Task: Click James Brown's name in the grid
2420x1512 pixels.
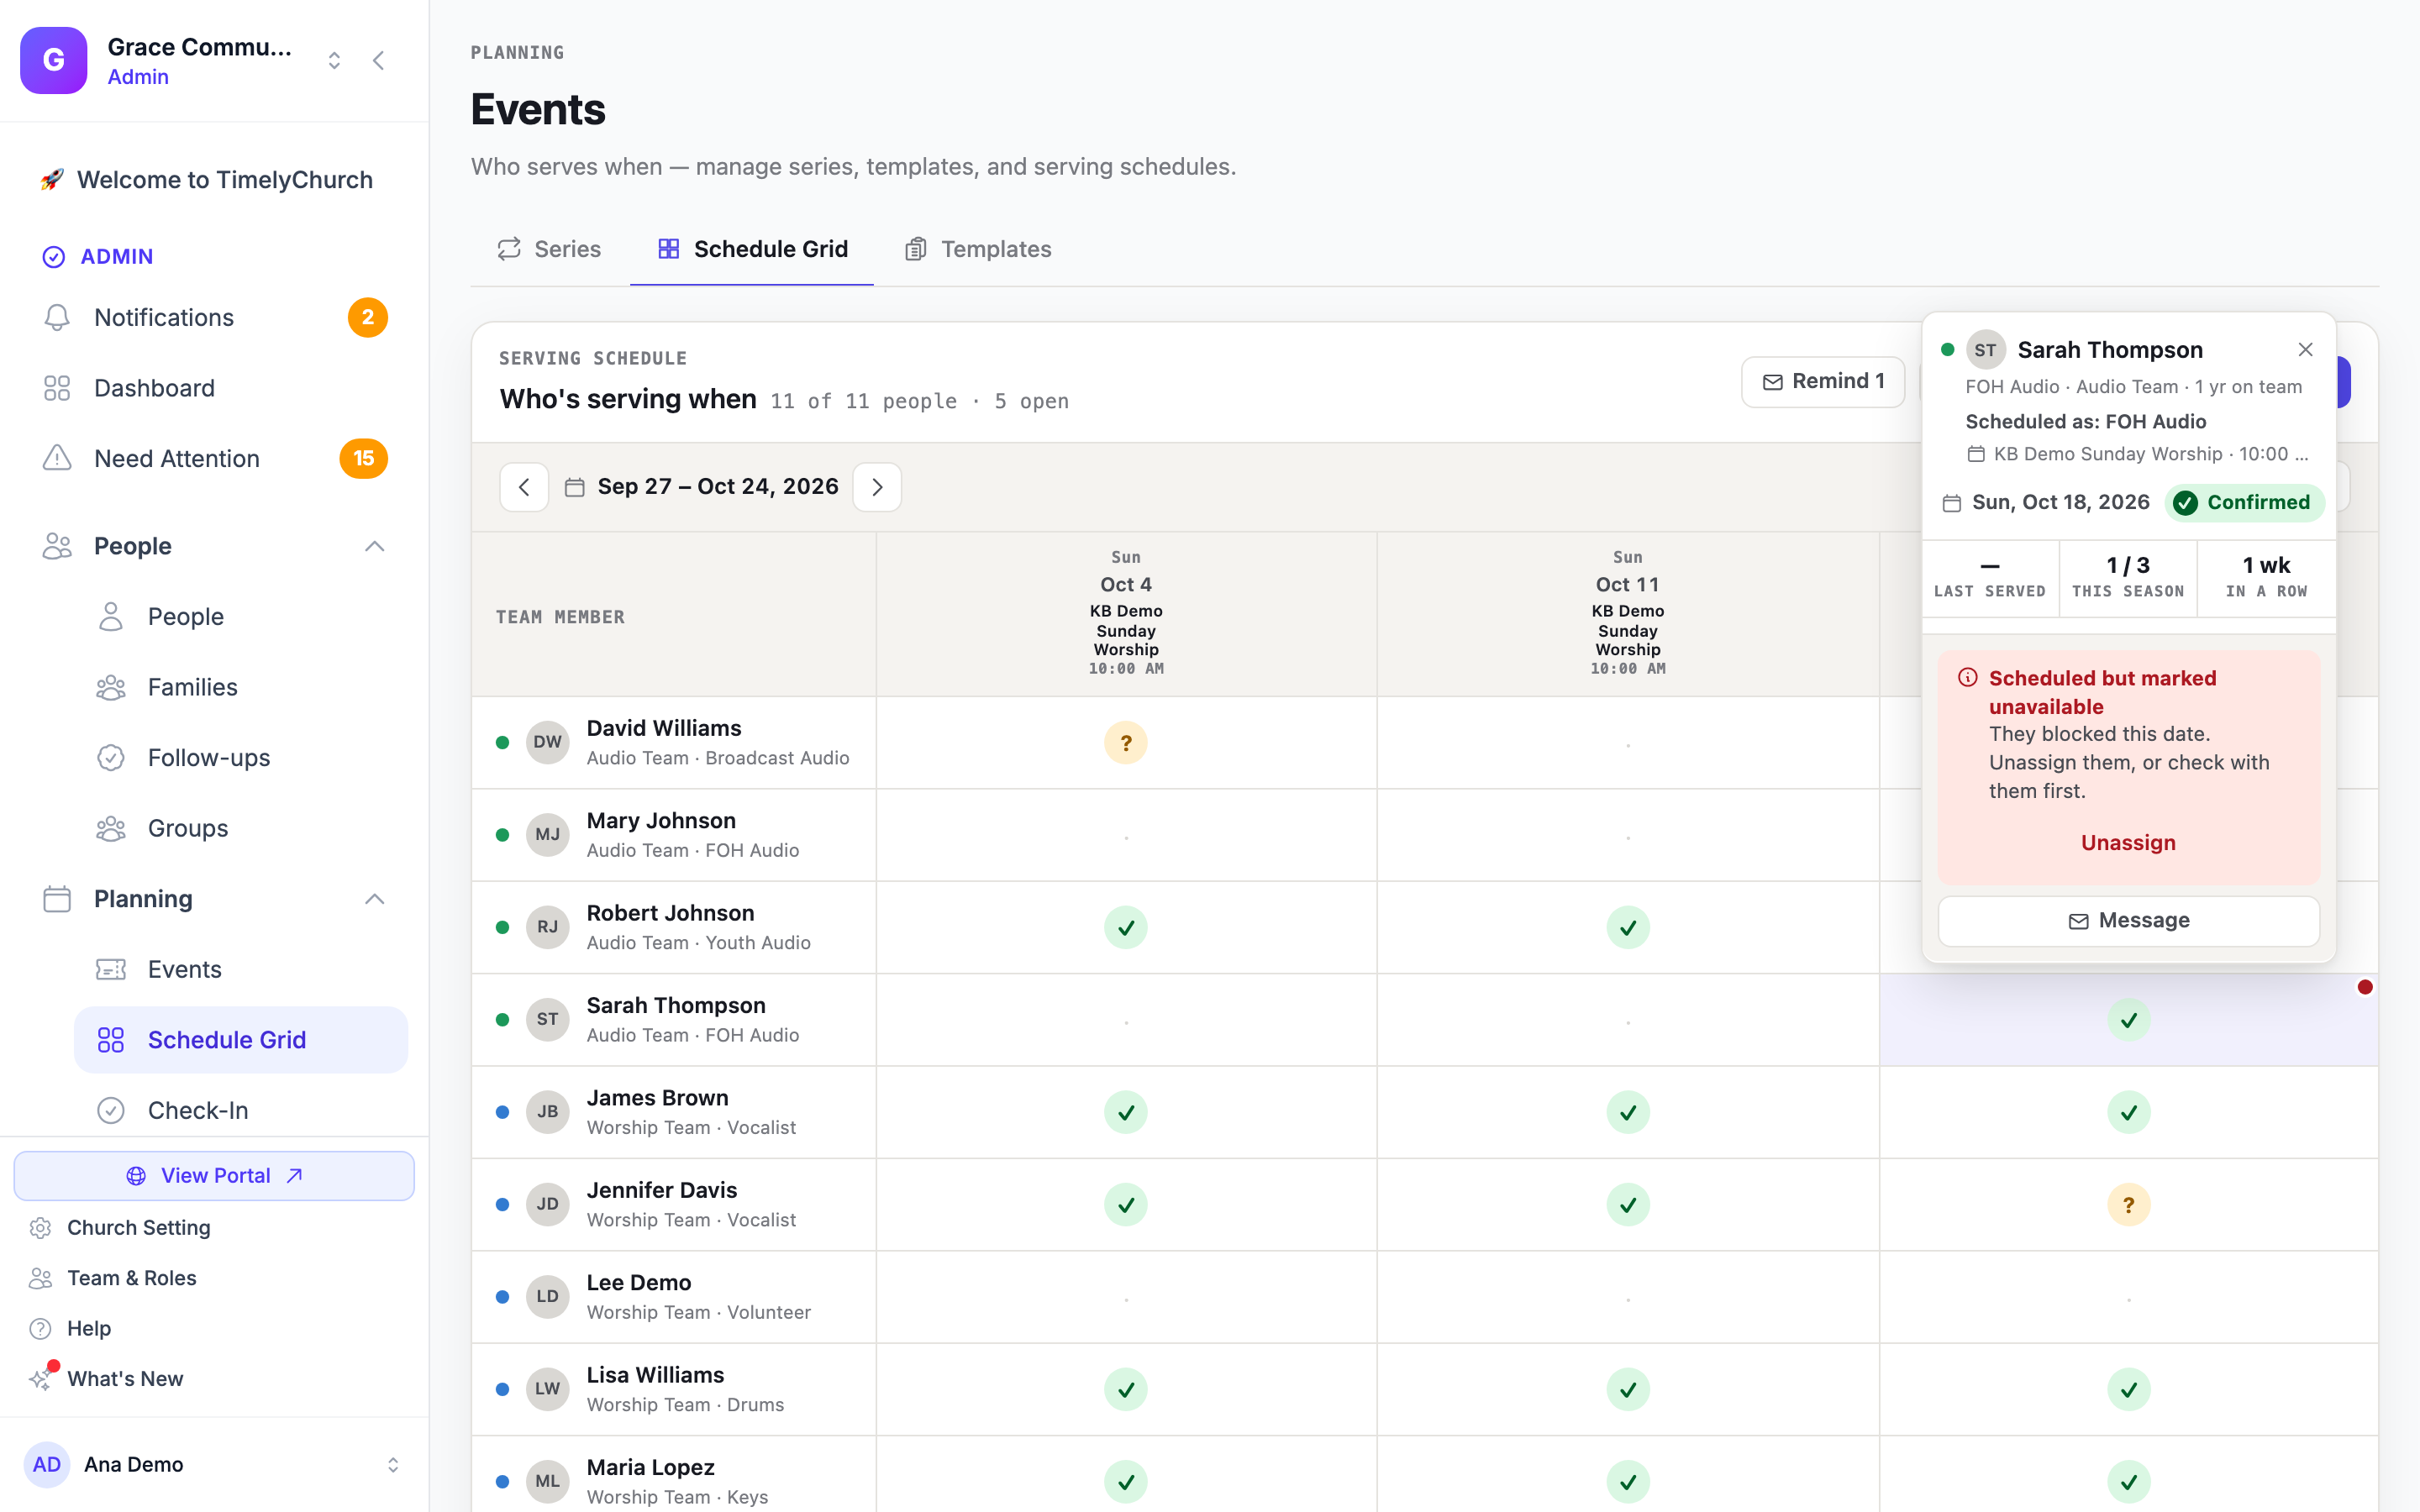Action: point(657,1098)
